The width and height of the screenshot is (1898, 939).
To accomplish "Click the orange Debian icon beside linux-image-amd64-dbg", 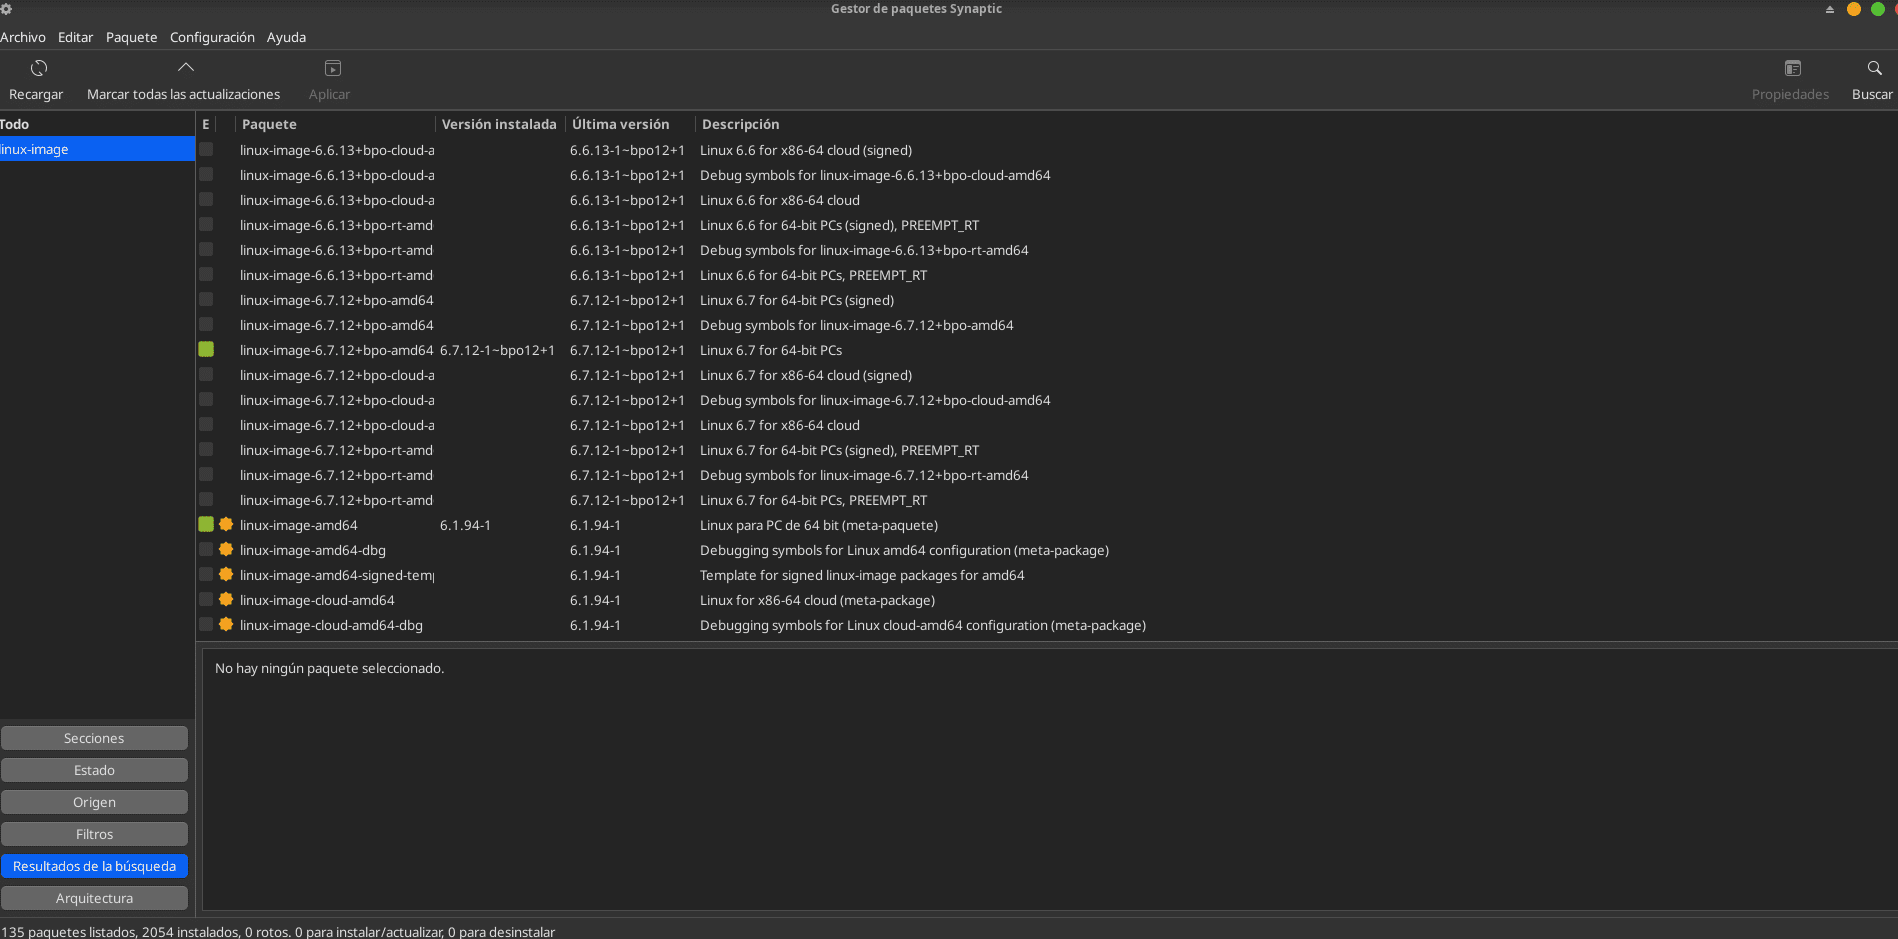I will tap(226, 549).
